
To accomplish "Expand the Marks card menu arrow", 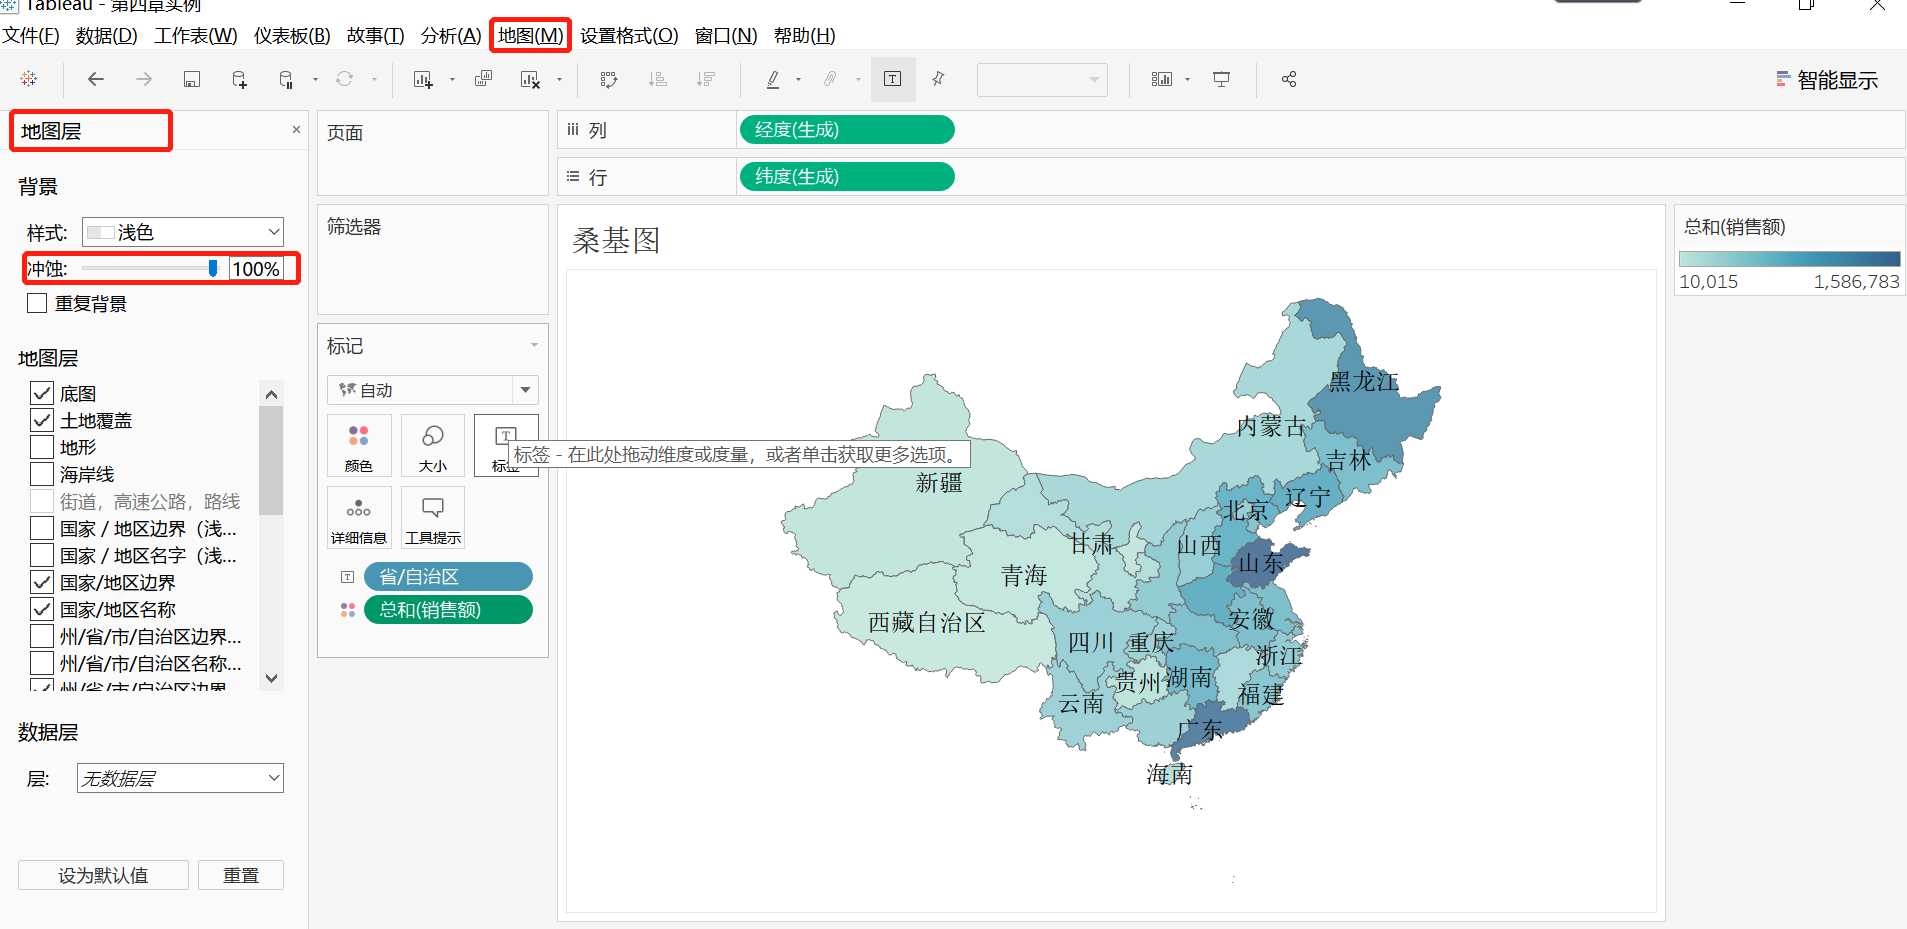I will click(534, 345).
